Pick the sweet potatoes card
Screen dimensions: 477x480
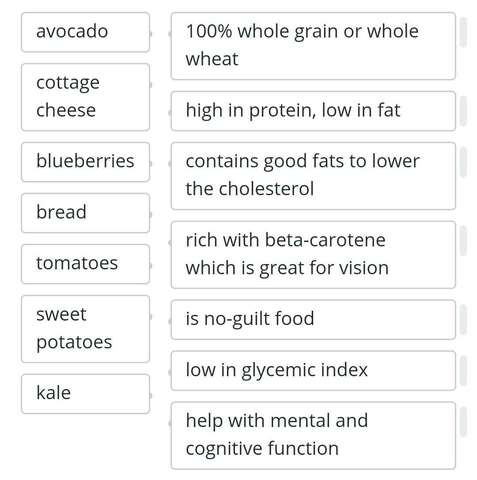(x=85, y=329)
